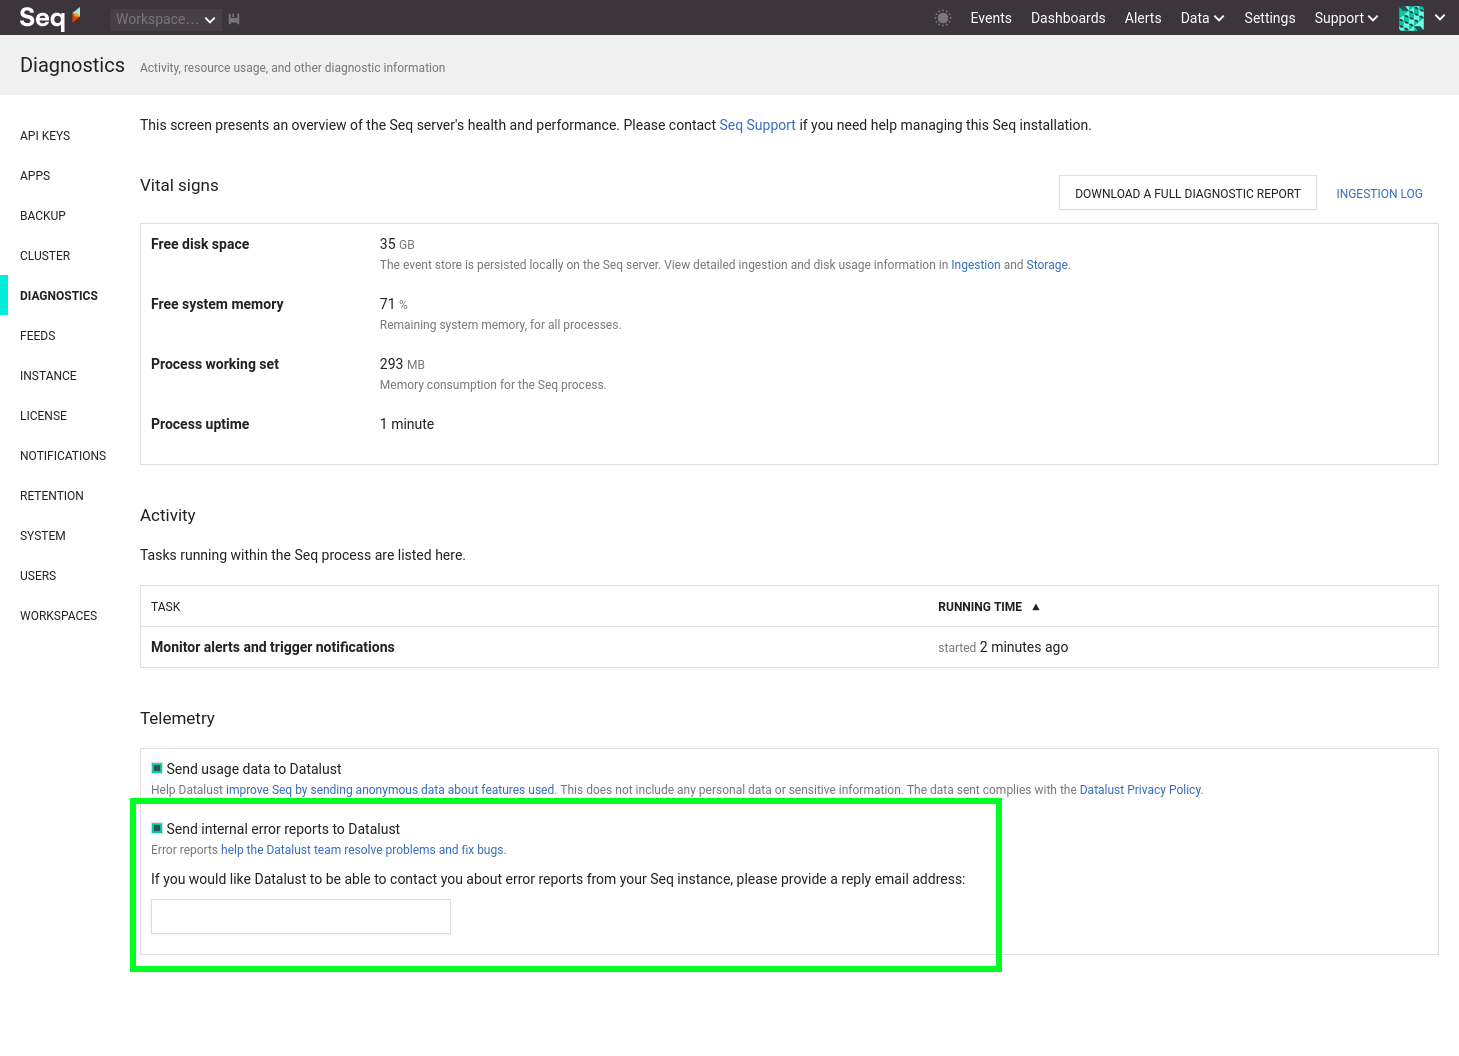The height and width of the screenshot is (1056, 1459).
Task: Open the Datalust Privacy Policy link
Action: (x=1140, y=790)
